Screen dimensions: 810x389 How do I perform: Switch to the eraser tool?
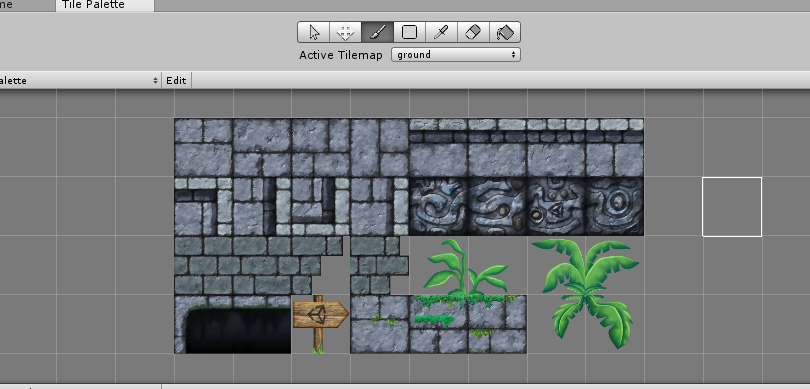tap(473, 32)
